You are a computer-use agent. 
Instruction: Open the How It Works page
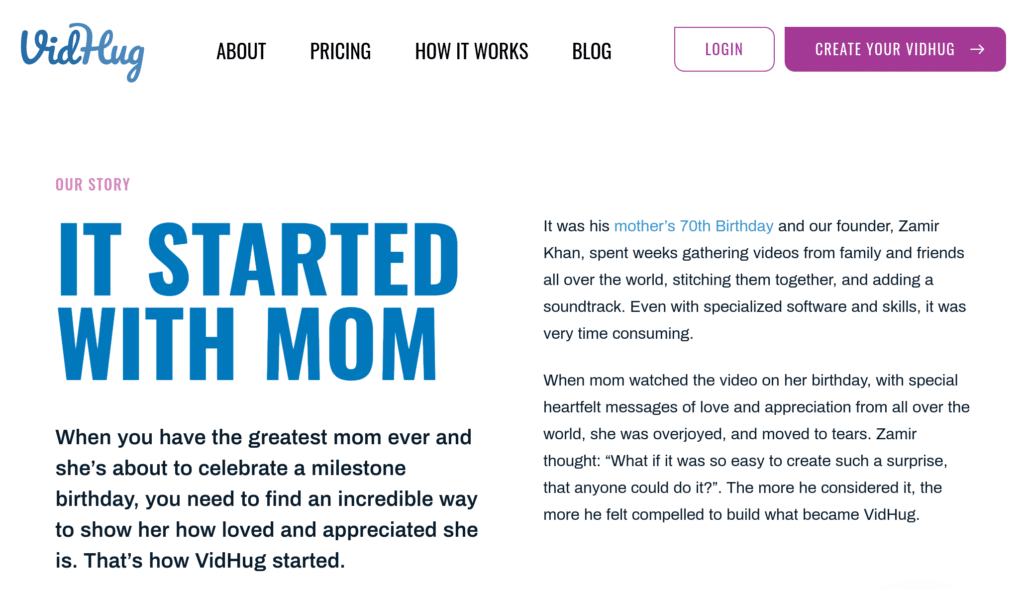(471, 51)
